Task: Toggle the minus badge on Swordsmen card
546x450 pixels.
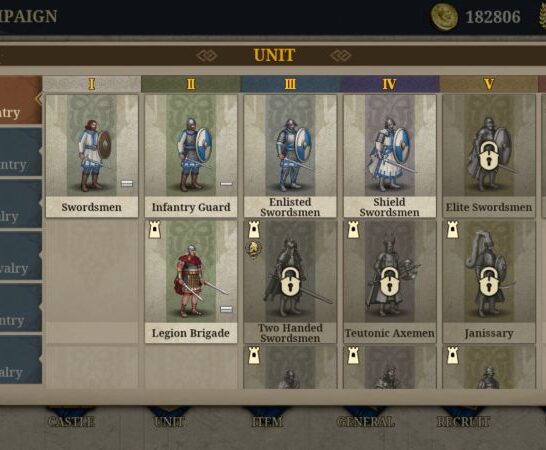Action: 127,184
